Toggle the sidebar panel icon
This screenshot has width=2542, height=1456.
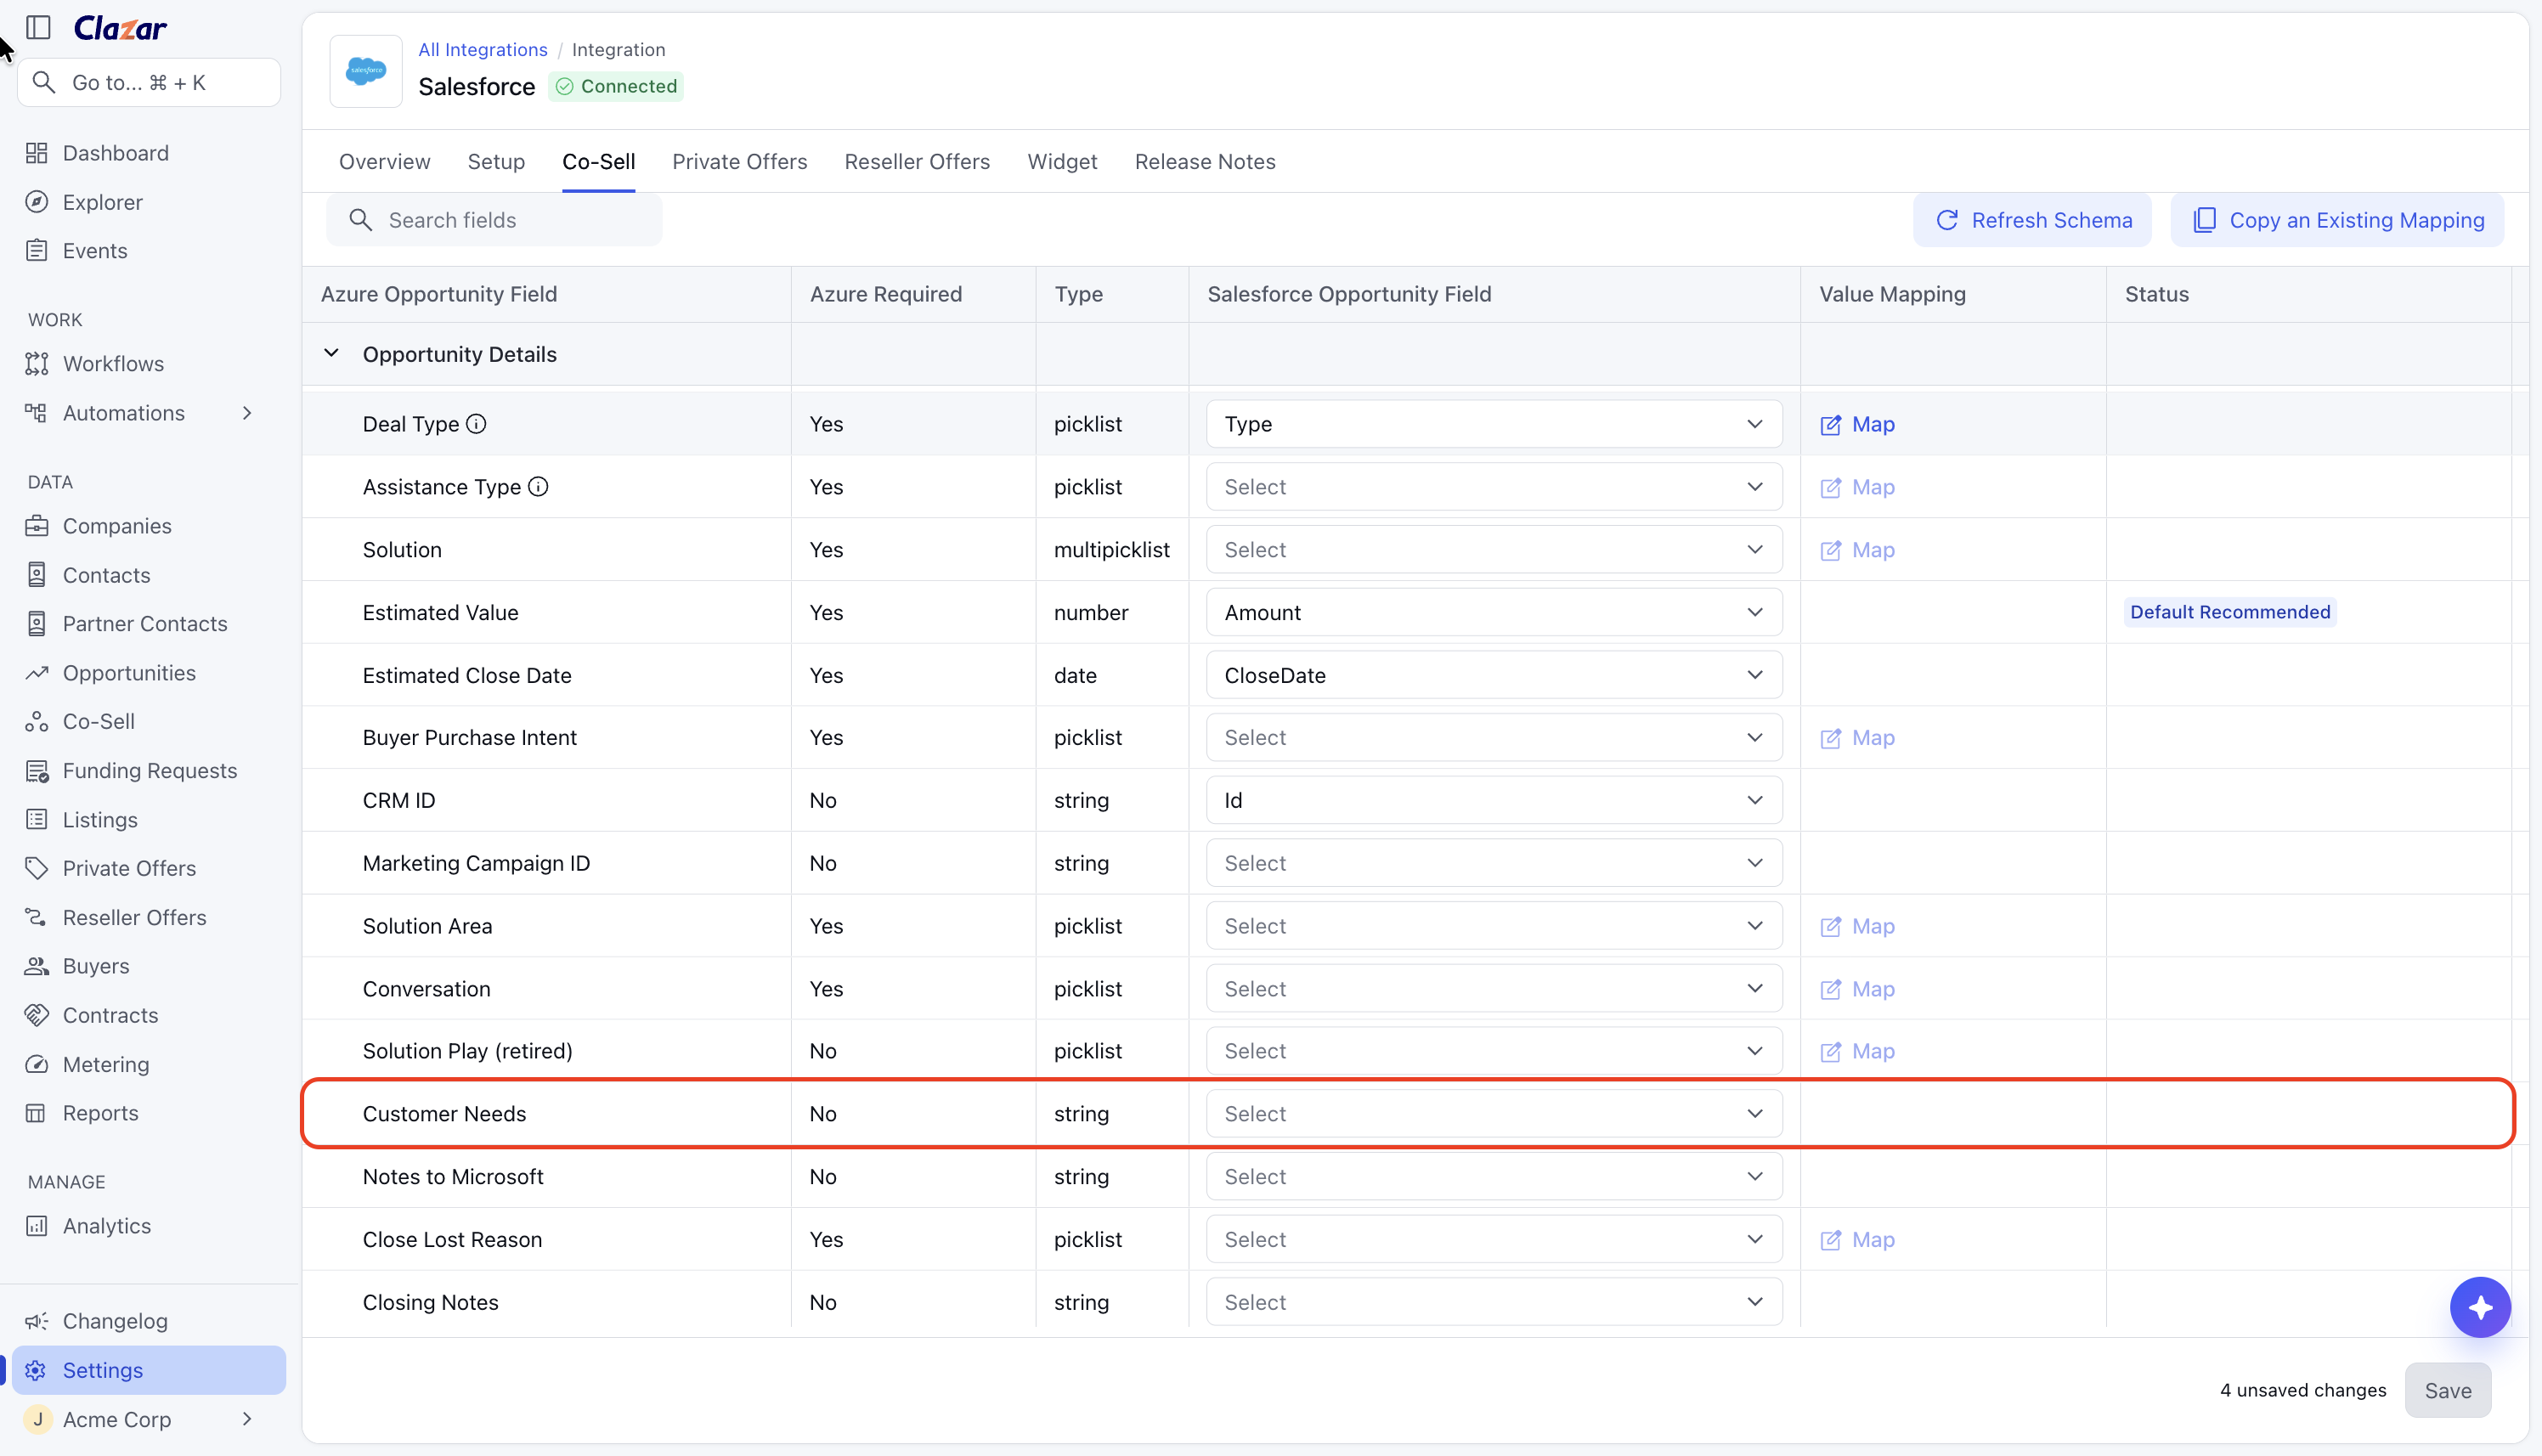pos(38,27)
